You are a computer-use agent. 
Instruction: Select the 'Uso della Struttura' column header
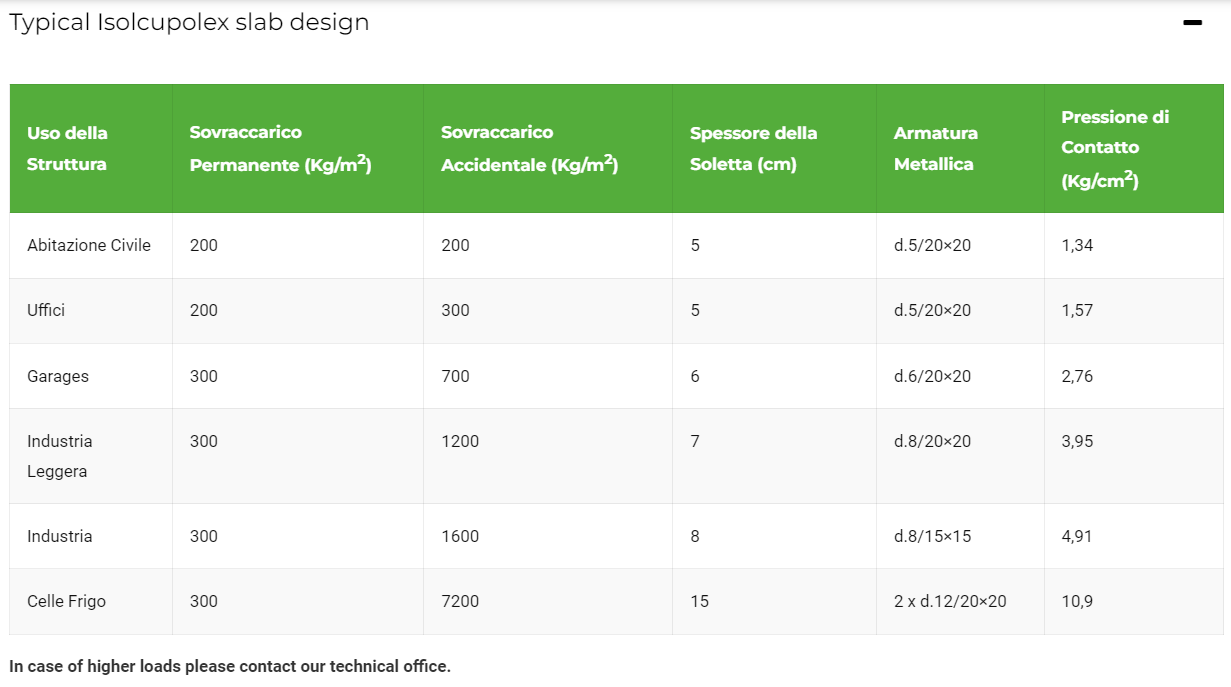91,148
